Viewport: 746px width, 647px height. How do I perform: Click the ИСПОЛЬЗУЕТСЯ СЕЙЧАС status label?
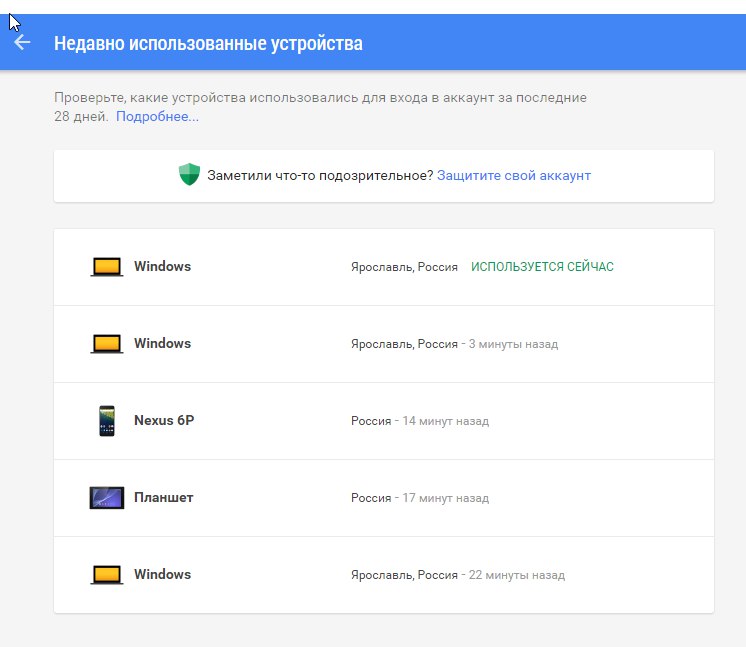[x=542, y=267]
